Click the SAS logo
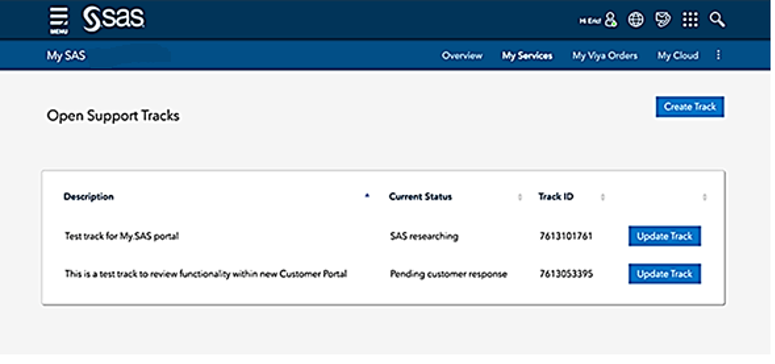Image resolution: width=775 pixels, height=364 pixels. click(x=114, y=19)
